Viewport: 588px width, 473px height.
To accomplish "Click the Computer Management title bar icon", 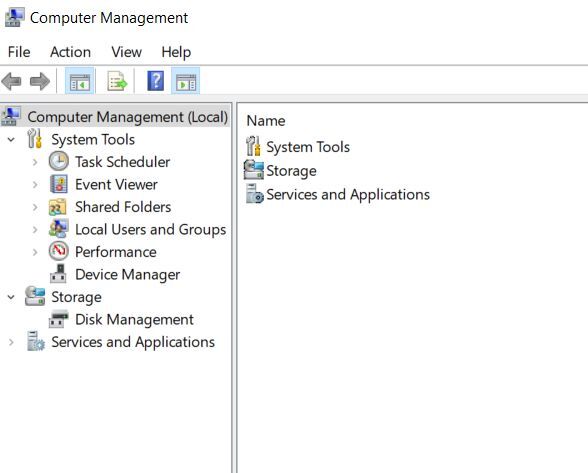I will [x=14, y=18].
